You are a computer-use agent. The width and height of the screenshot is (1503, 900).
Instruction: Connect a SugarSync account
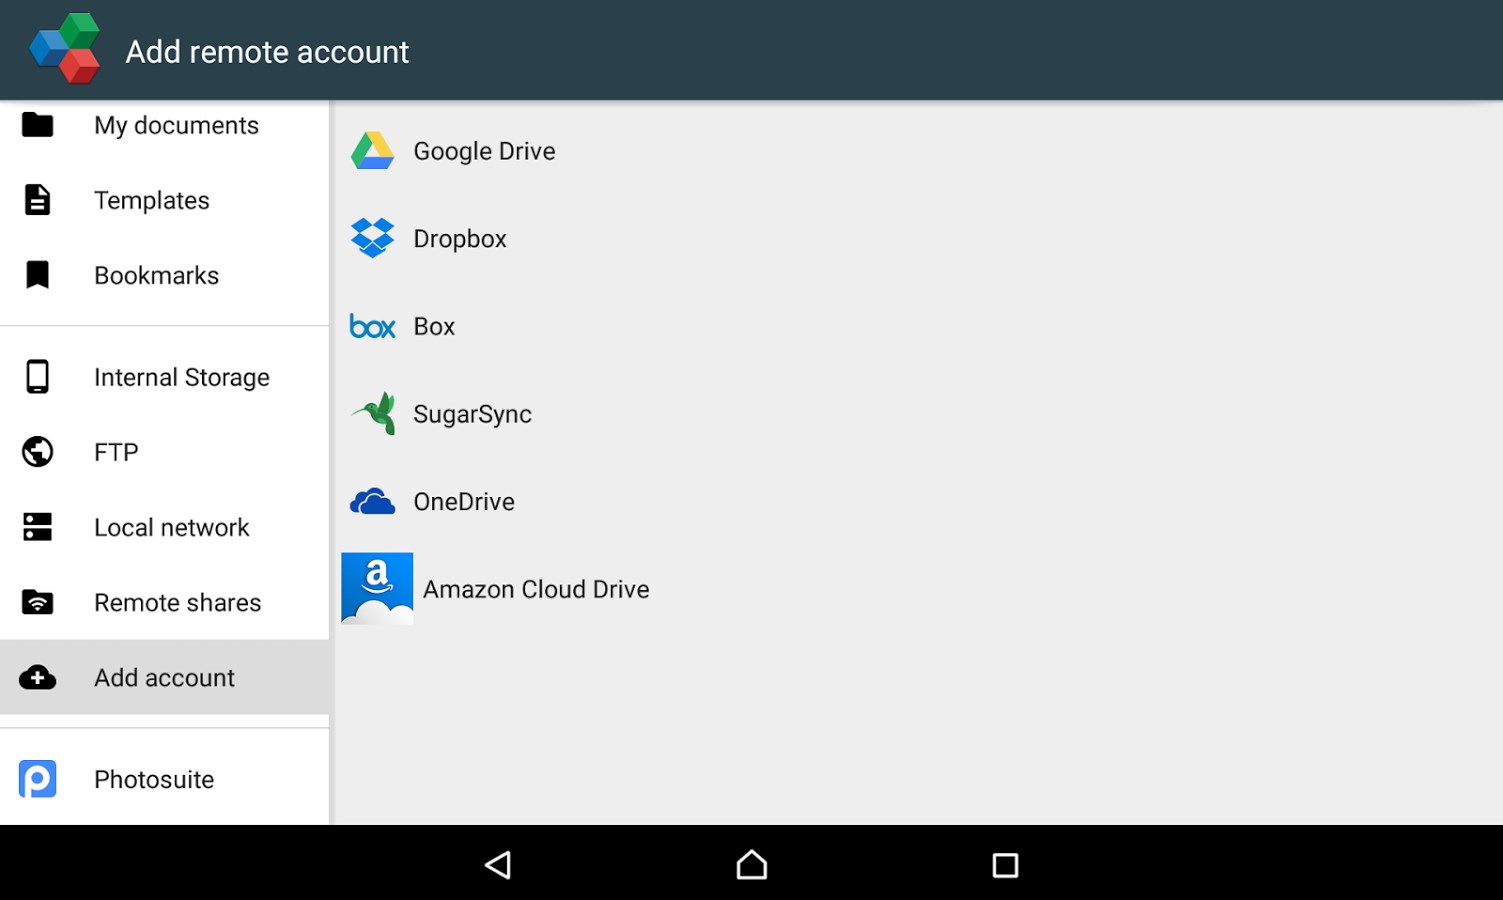point(471,413)
